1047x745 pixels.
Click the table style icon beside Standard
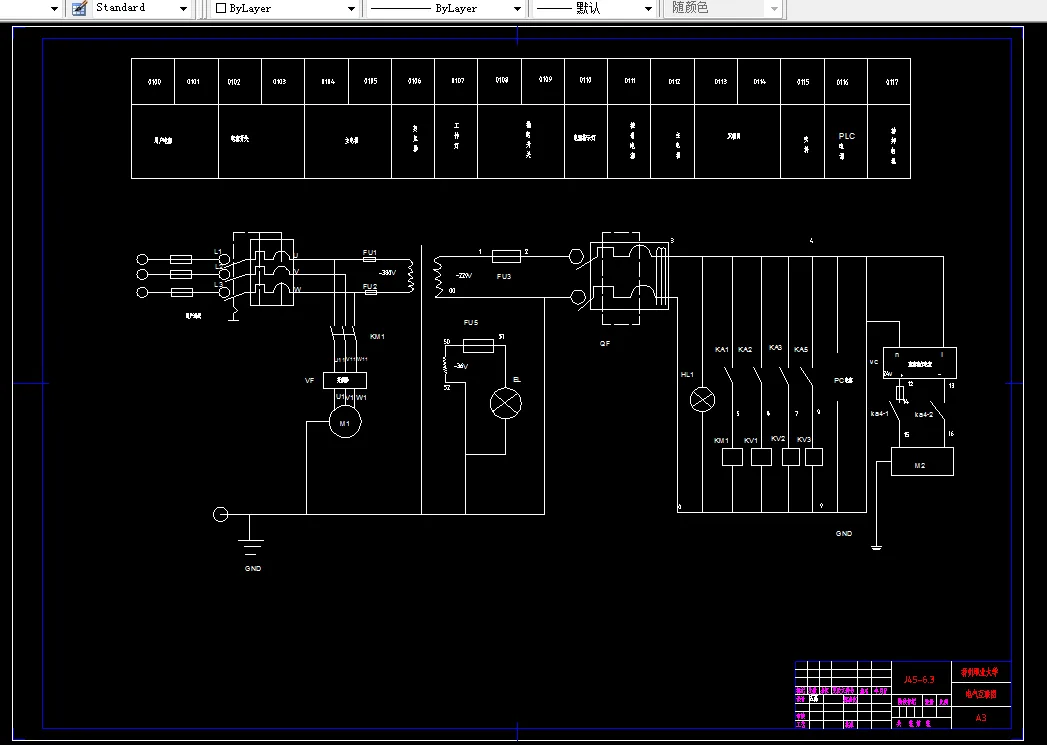point(79,8)
